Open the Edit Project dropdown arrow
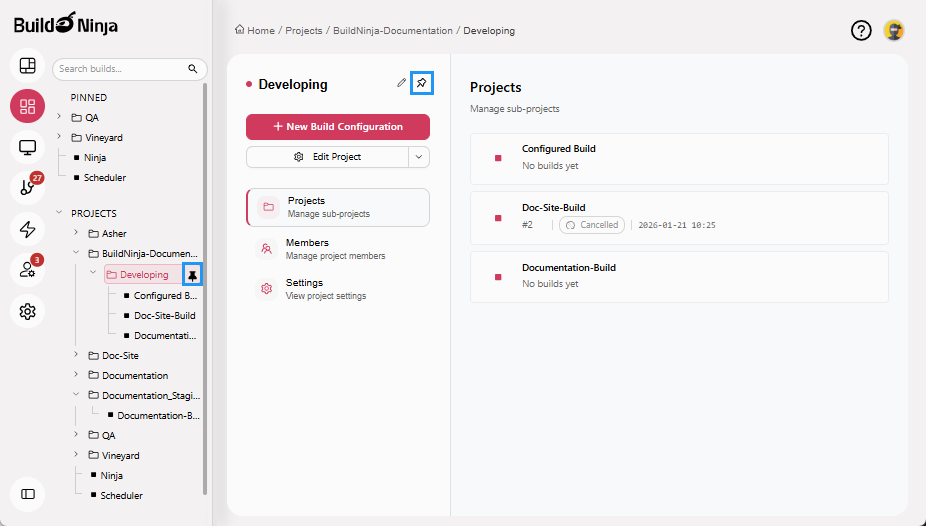Viewport: 926px width, 526px height. tap(419, 157)
